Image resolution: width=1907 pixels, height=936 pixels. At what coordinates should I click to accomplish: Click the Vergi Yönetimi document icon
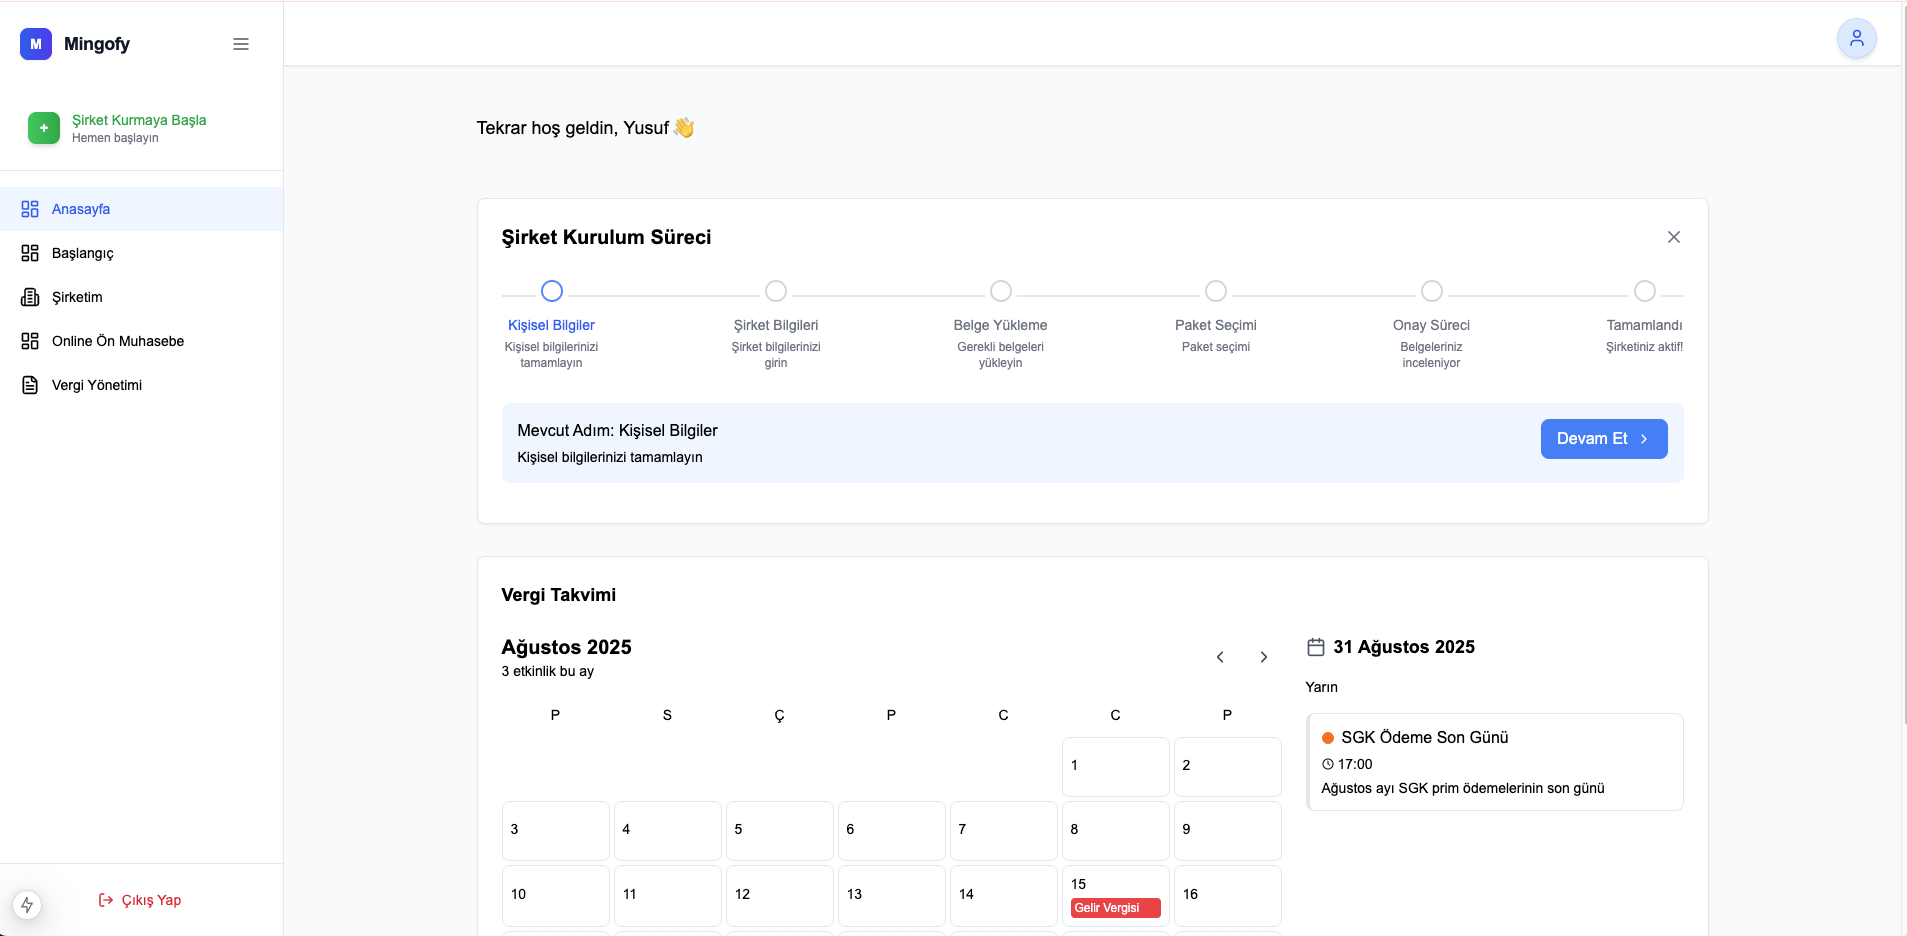pos(30,385)
